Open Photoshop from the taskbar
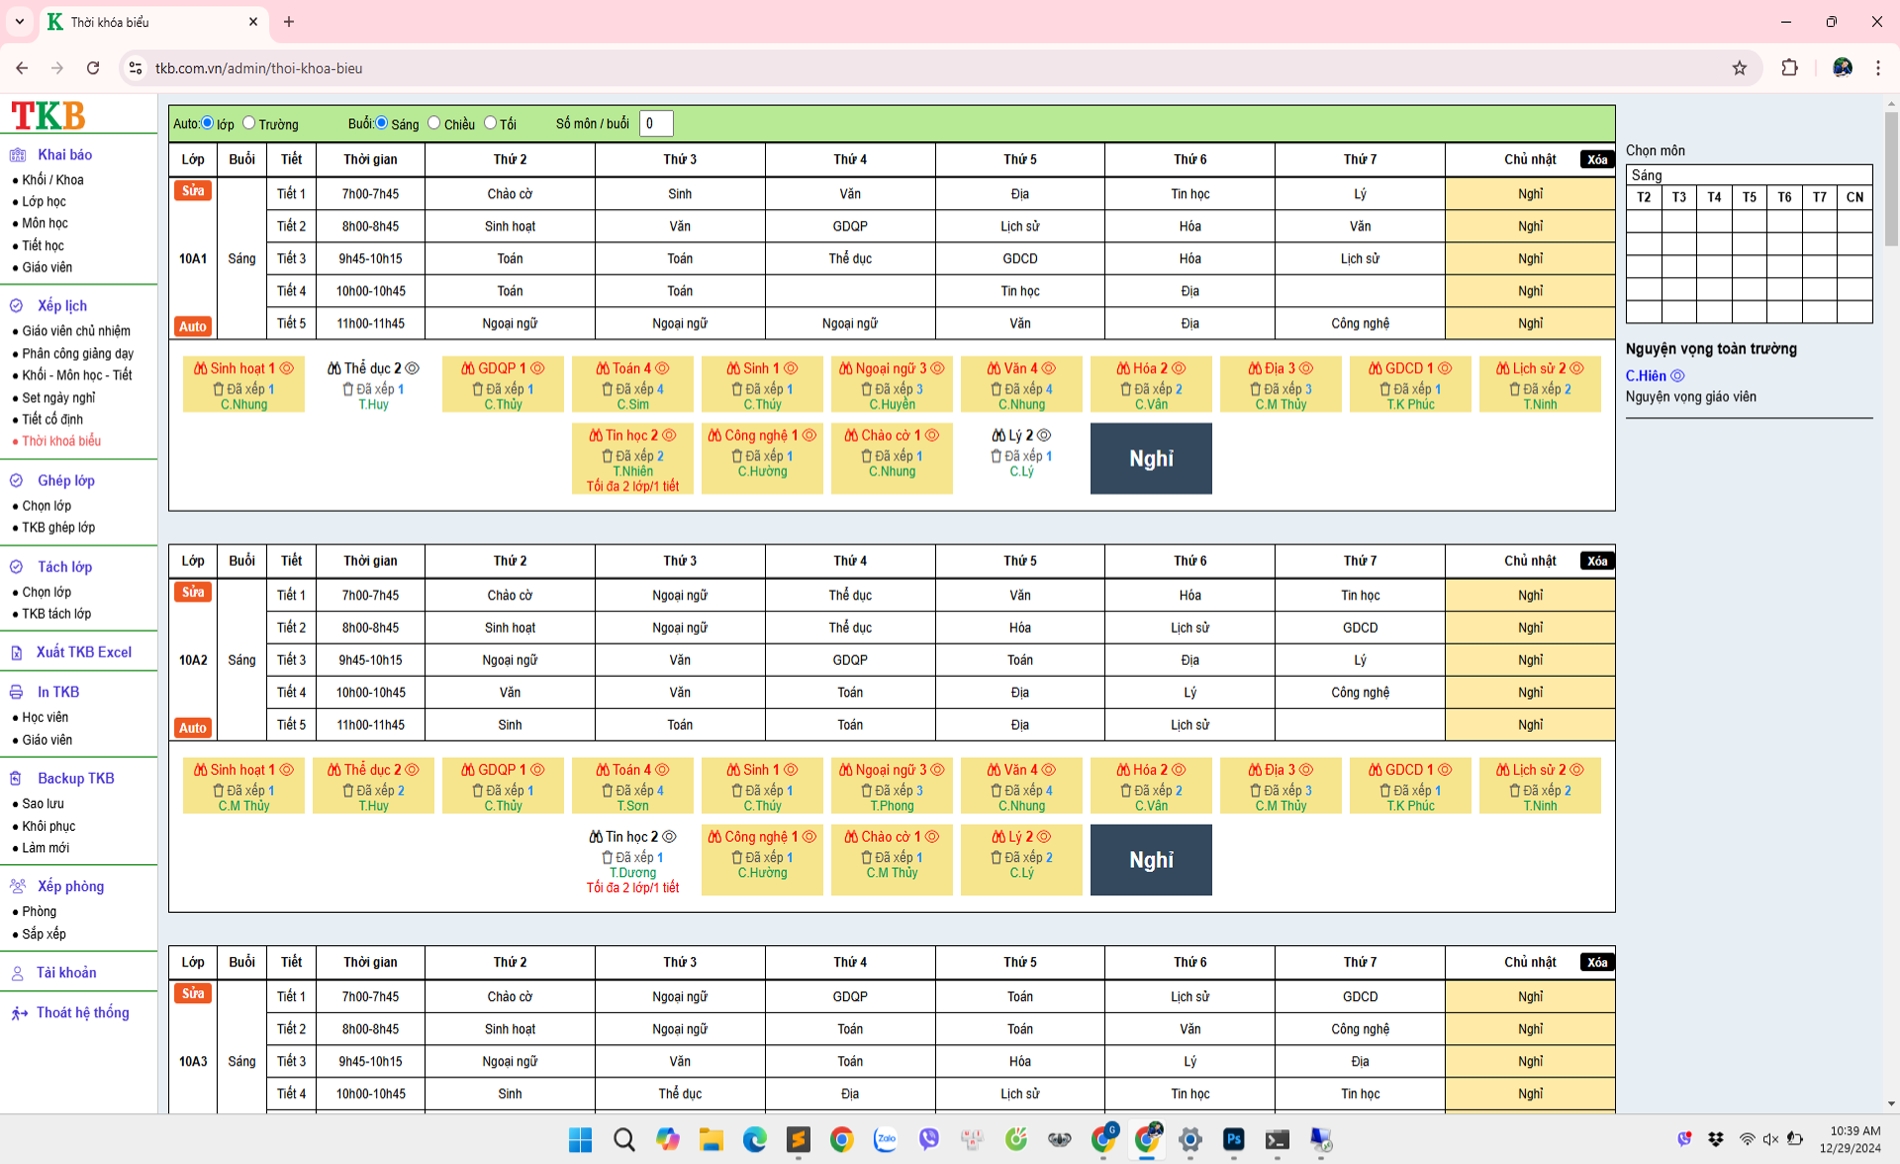This screenshot has height=1164, width=1900. click(1233, 1140)
